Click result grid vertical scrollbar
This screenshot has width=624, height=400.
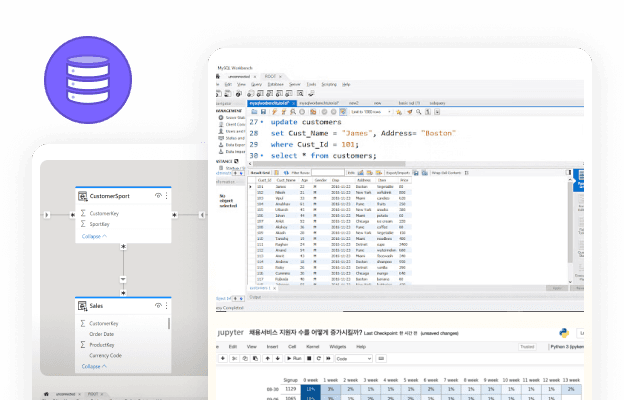570,221
